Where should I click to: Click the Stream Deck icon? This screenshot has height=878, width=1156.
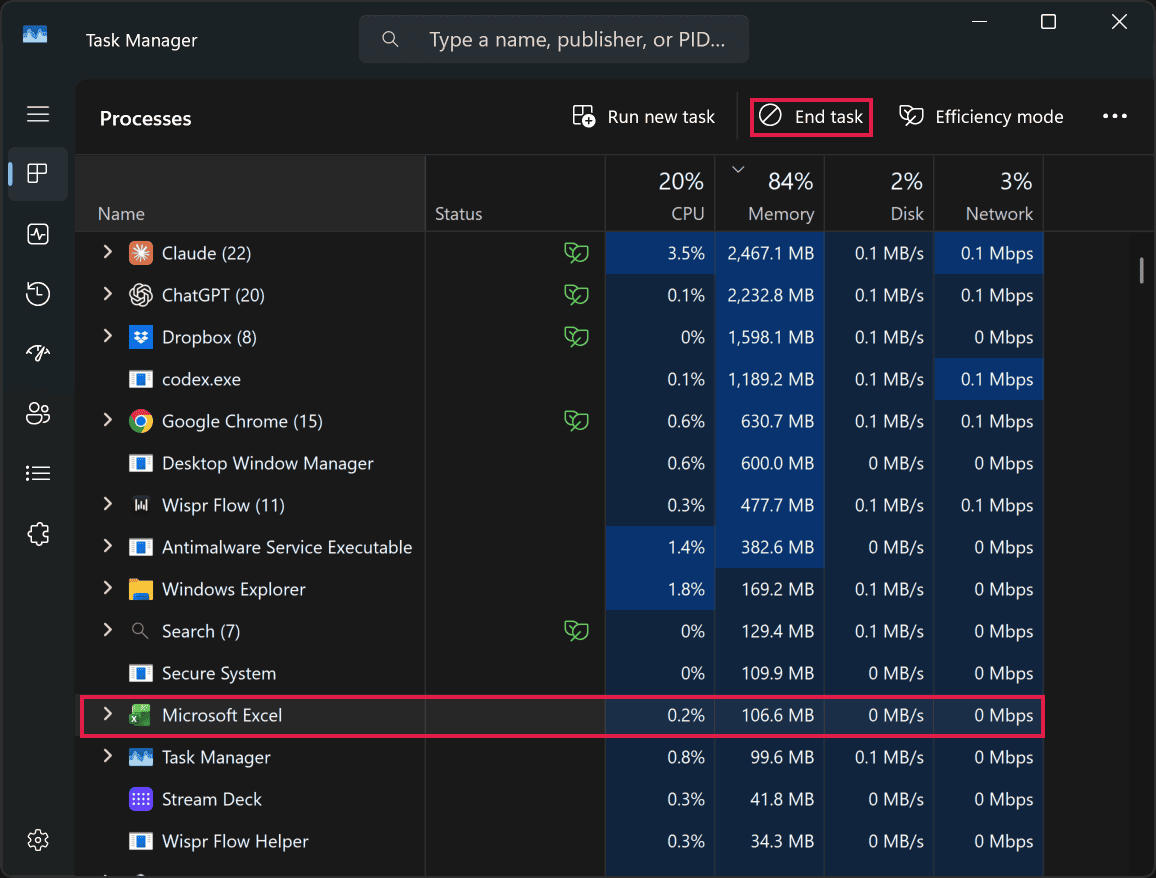pyautogui.click(x=141, y=799)
